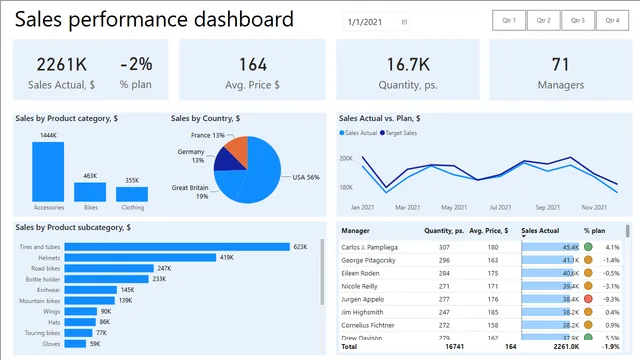The height and width of the screenshot is (360, 640).
Task: Click orange status dot for Cornelius Fichtner
Action: [588, 325]
